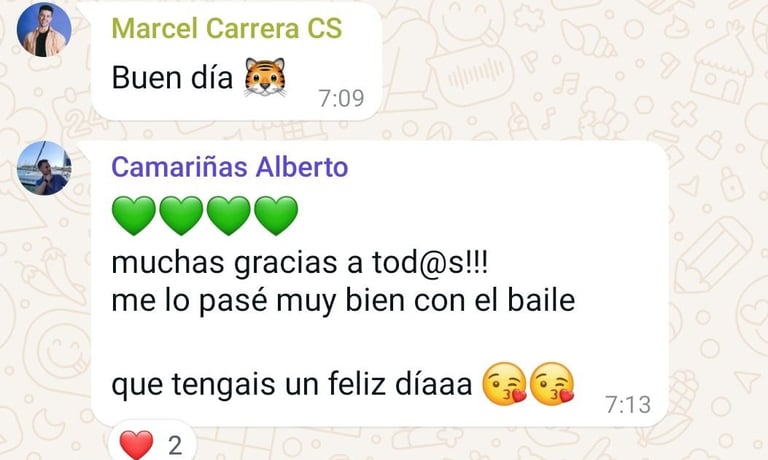Open Camariñas Alberto profile picture
The width and height of the screenshot is (768, 460).
tap(44, 168)
